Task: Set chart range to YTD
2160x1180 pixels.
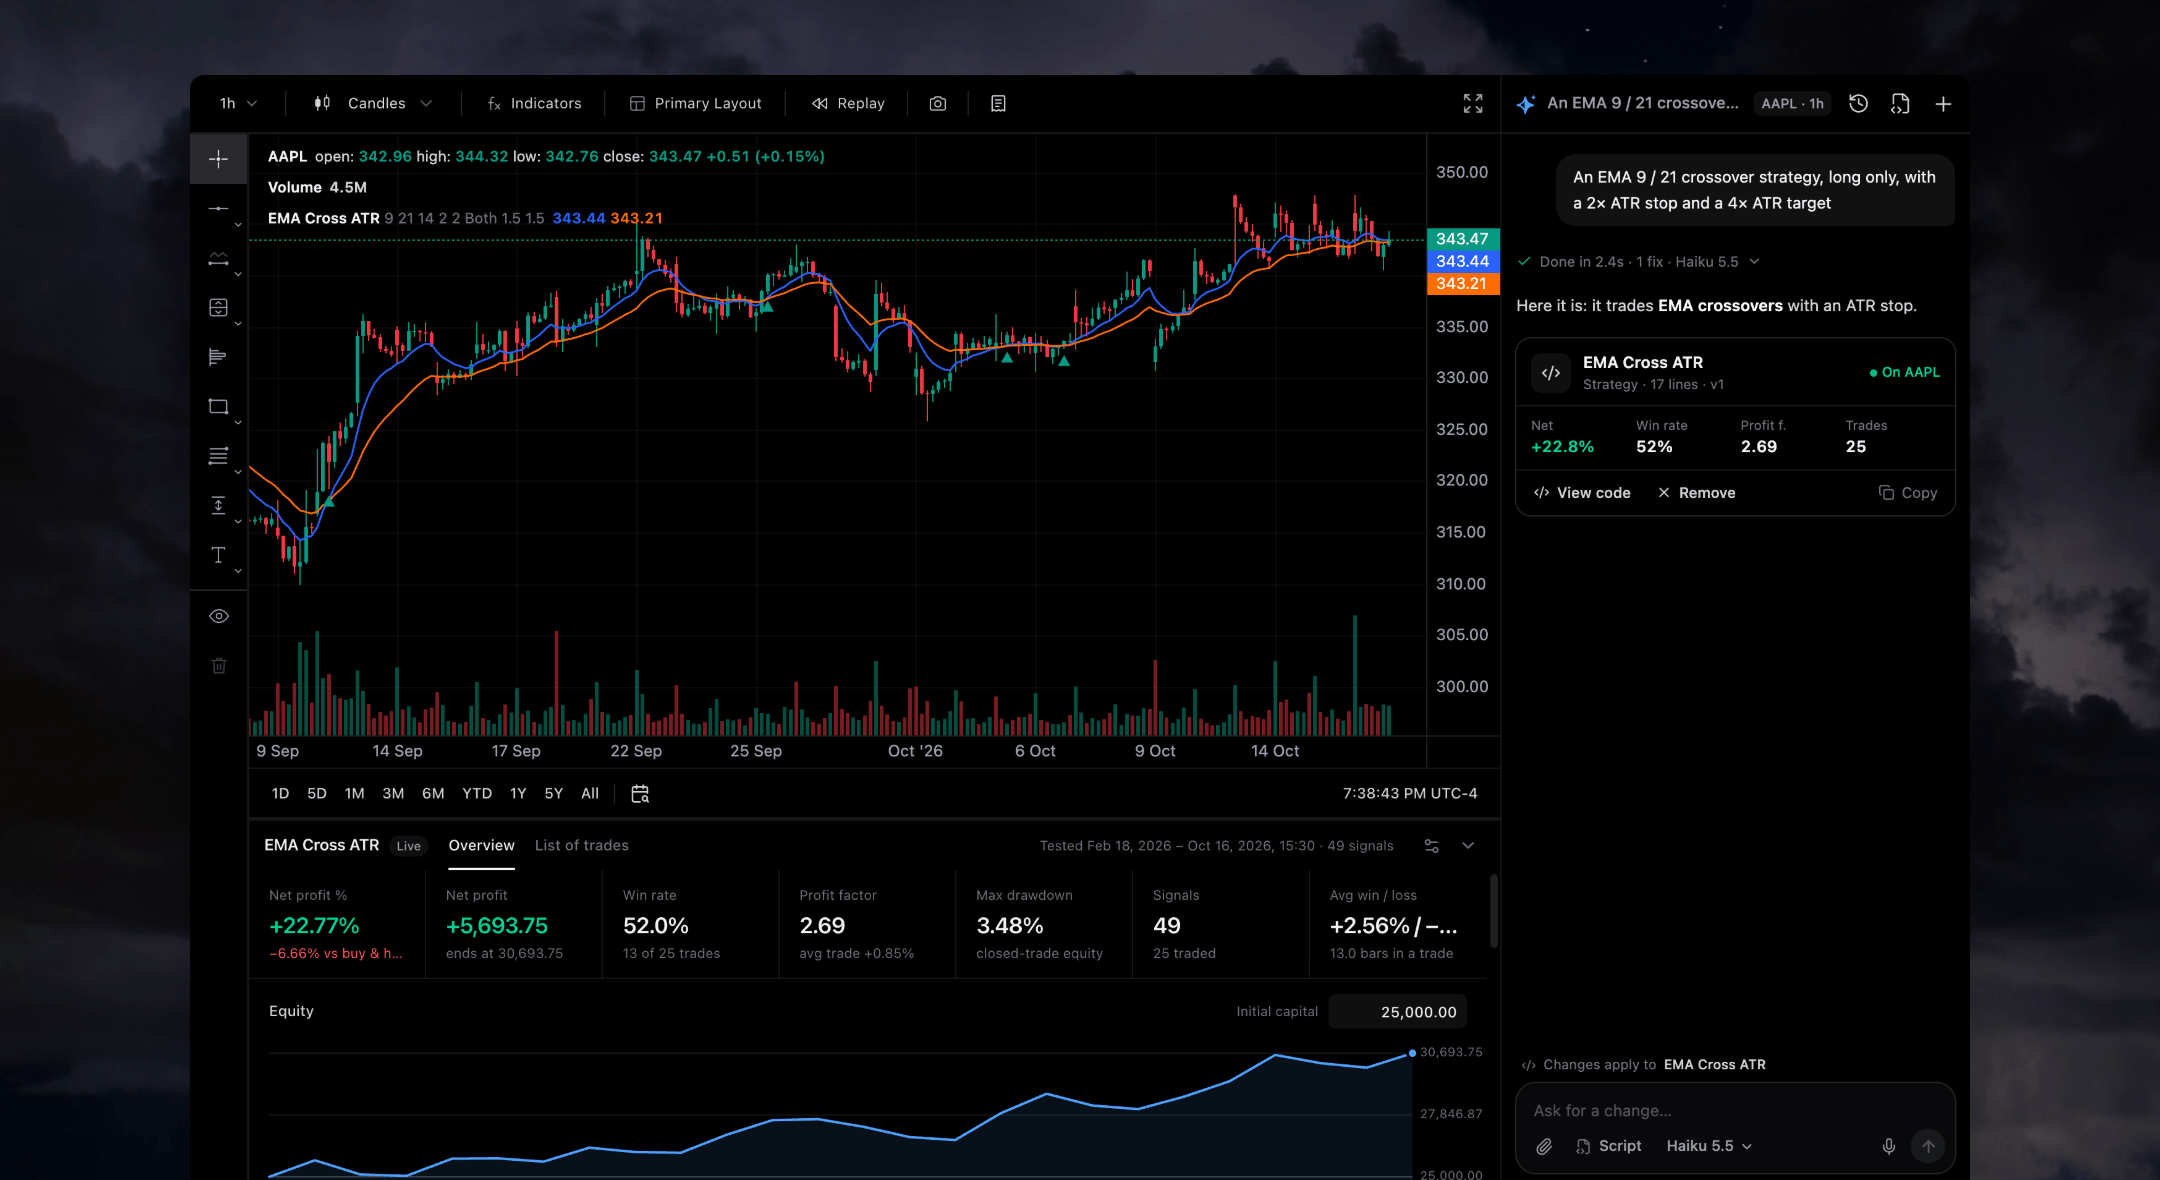Action: (477, 794)
